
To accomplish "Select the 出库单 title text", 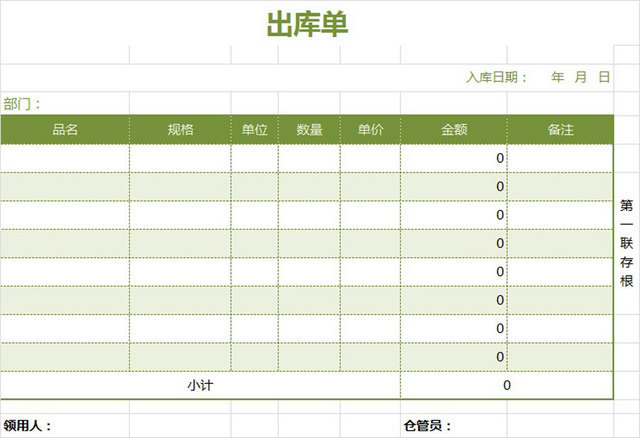I will coord(307,24).
